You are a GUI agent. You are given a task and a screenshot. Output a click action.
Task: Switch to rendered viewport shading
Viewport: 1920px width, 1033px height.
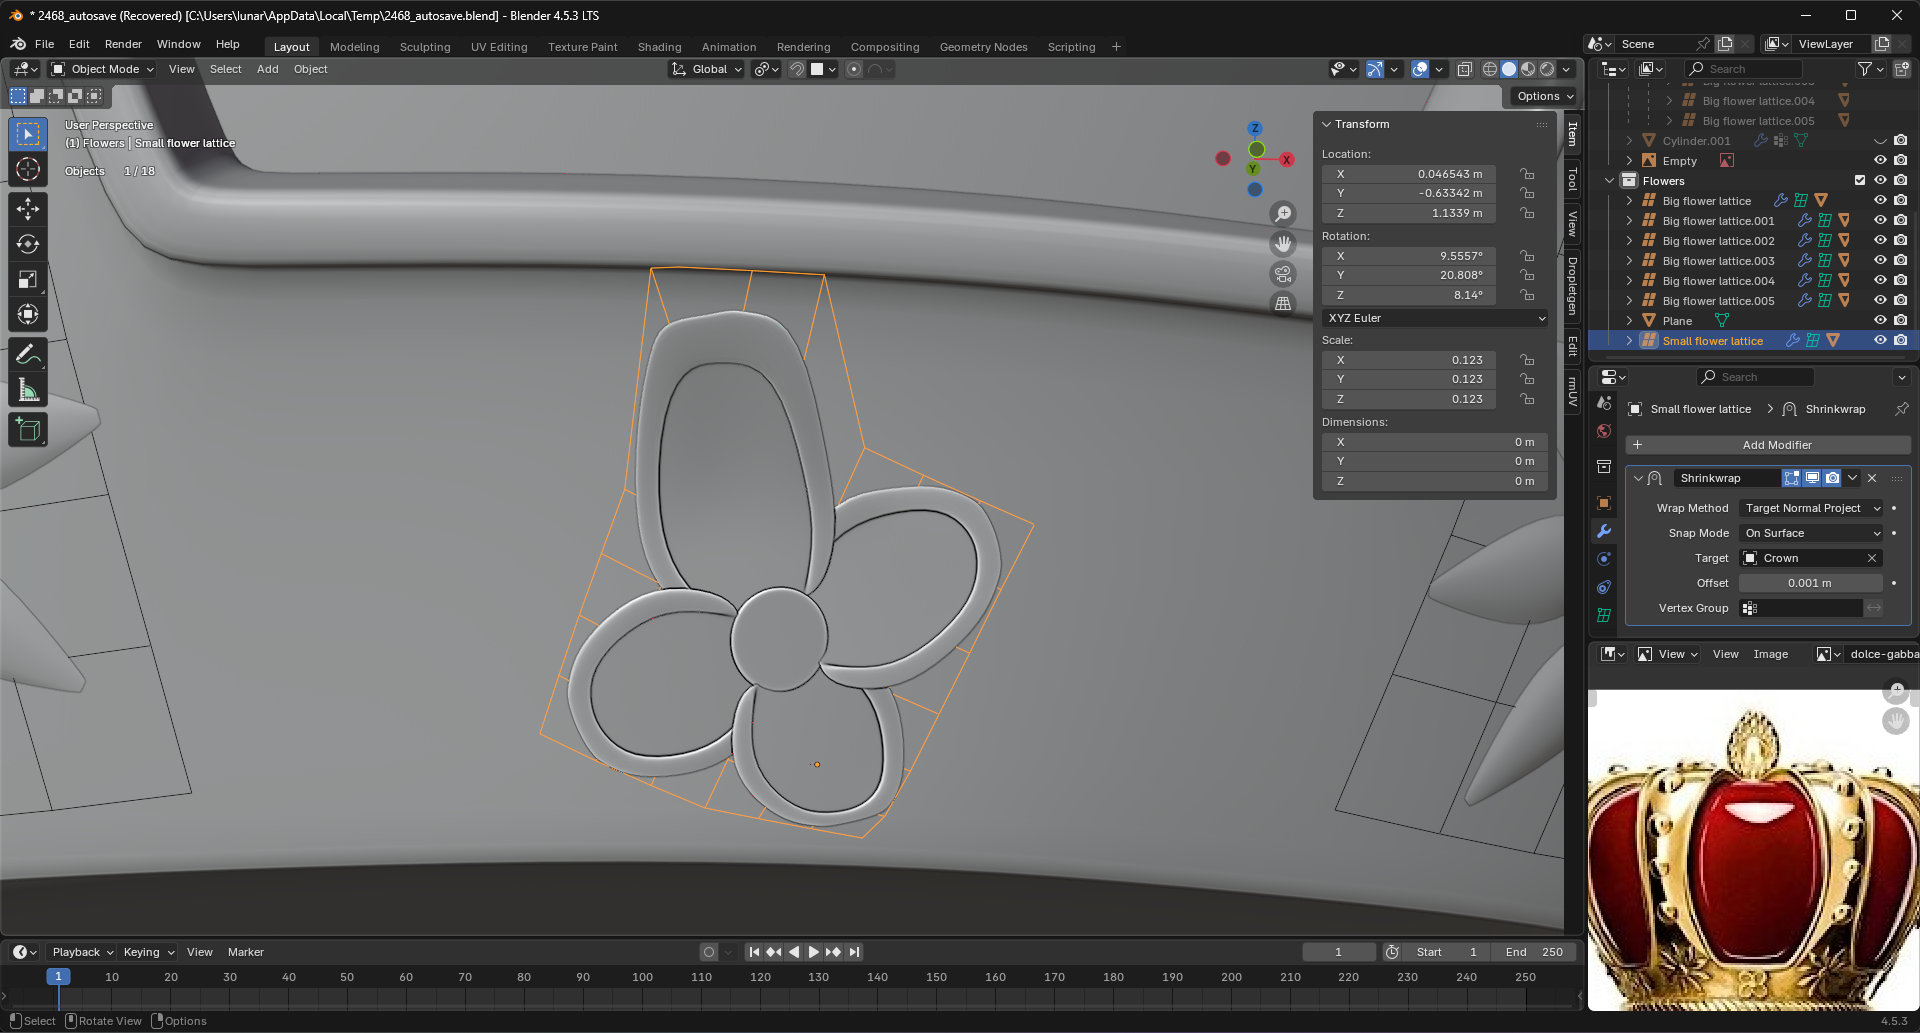[x=1547, y=69]
